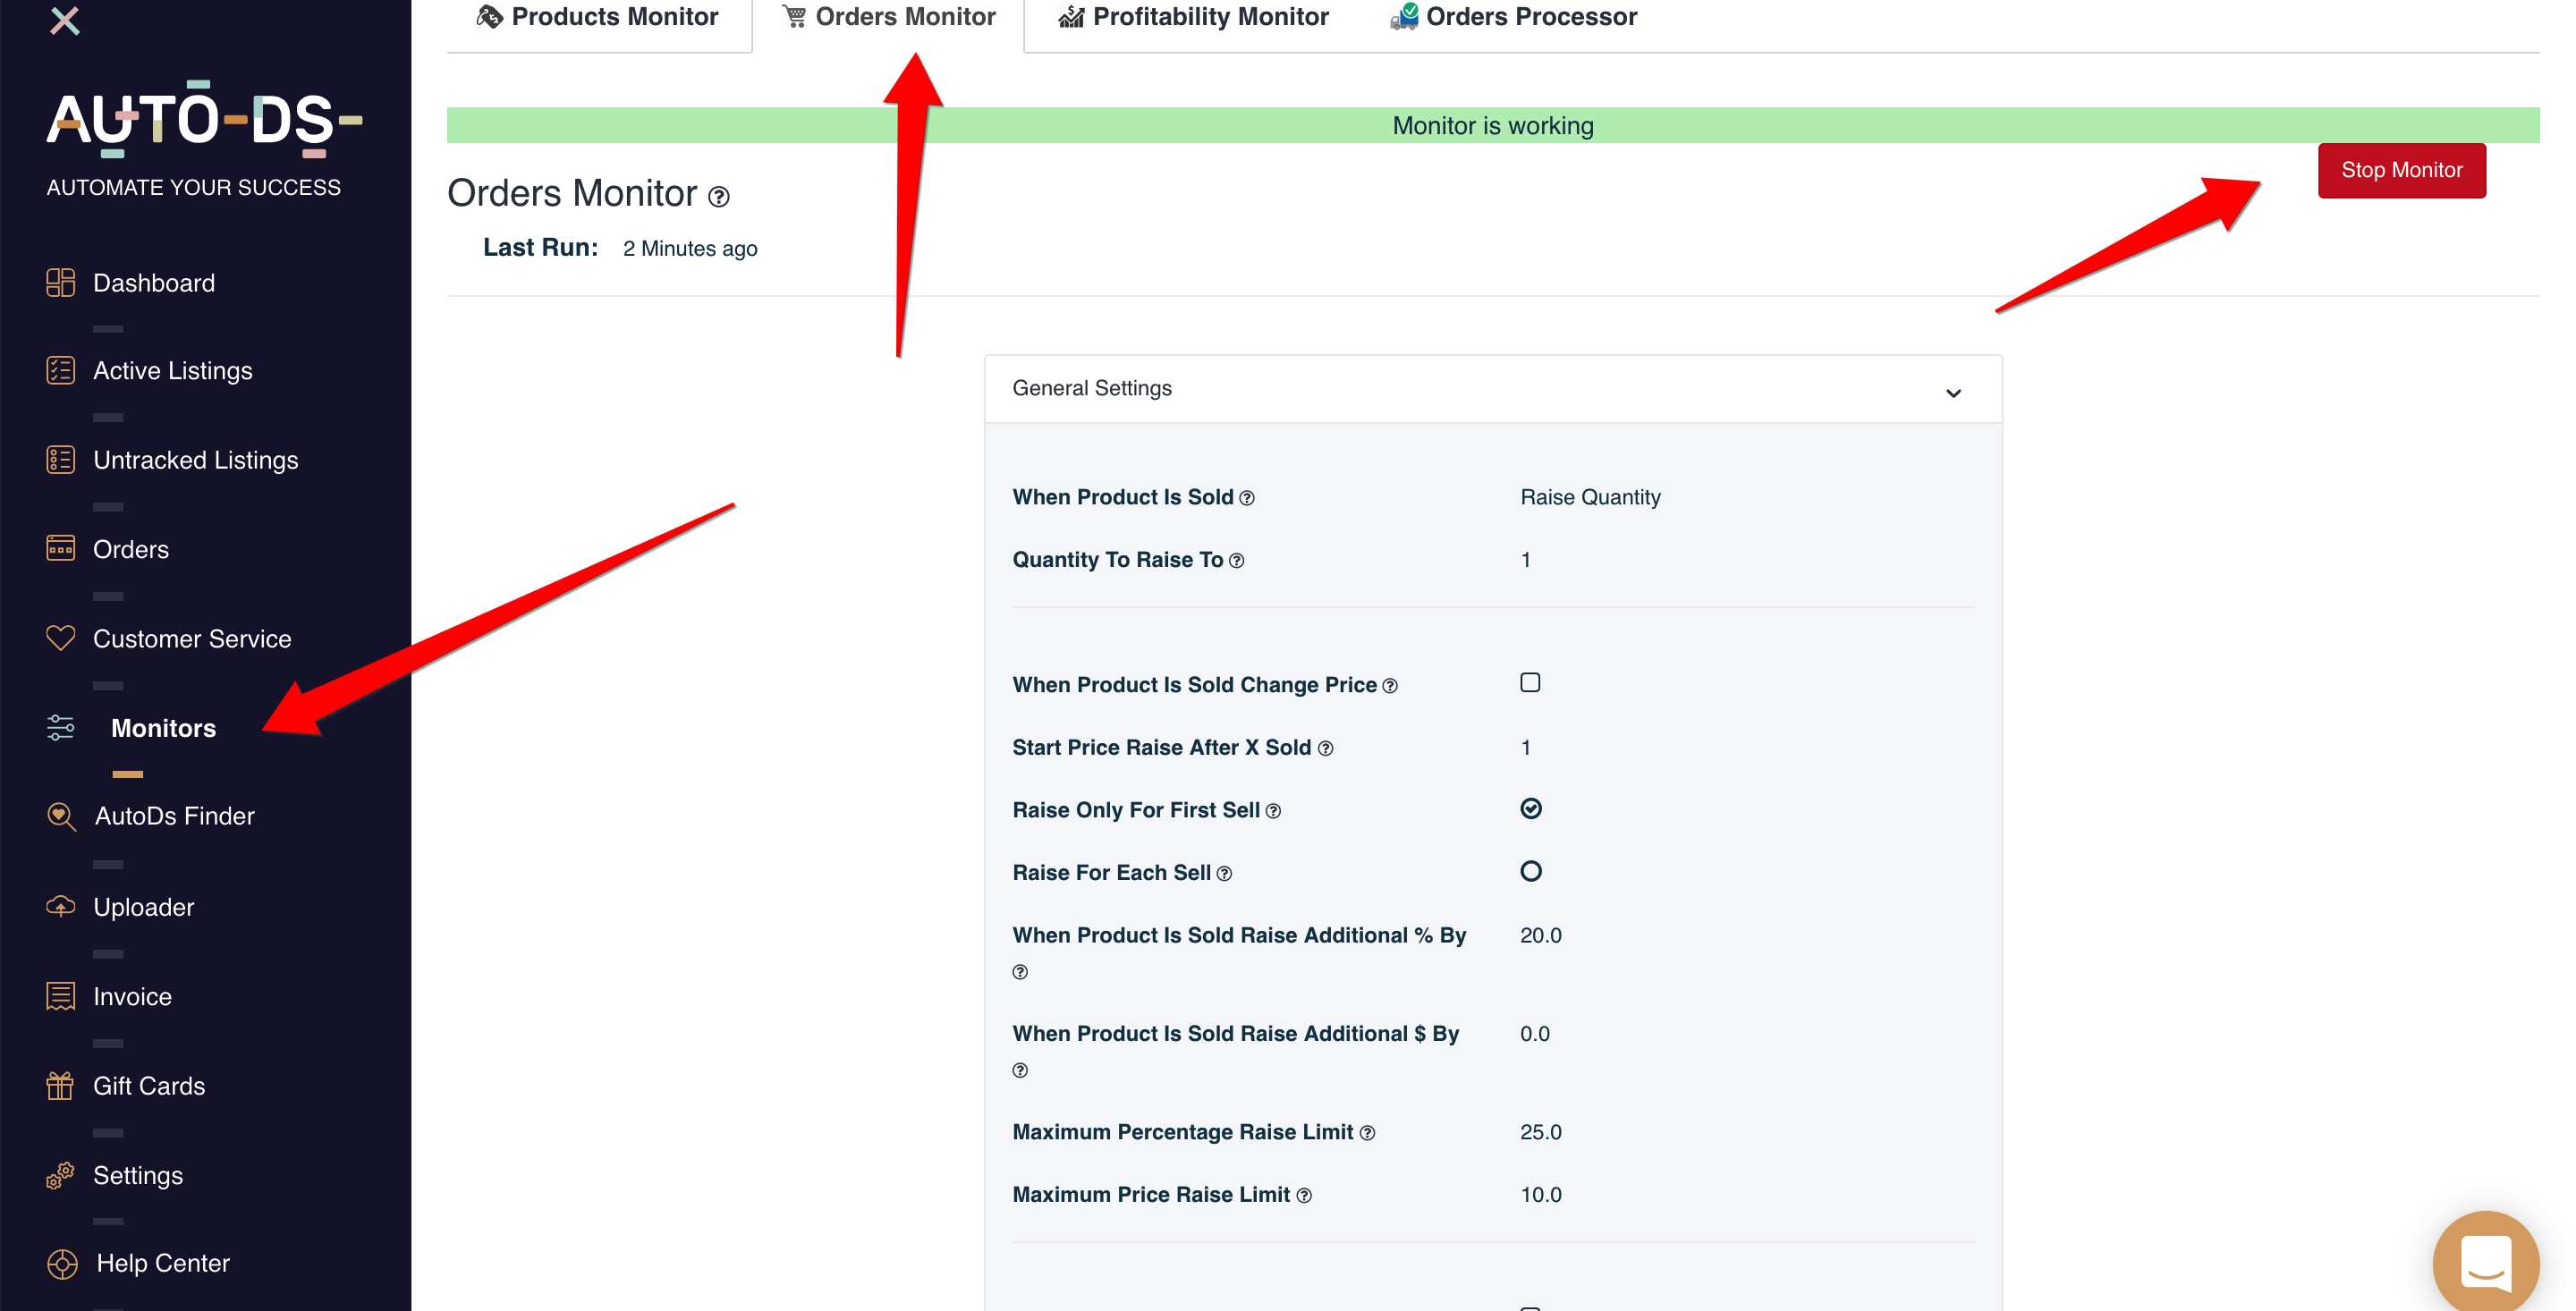Click the 25.0 maximum percentage limit value

1541,1133
